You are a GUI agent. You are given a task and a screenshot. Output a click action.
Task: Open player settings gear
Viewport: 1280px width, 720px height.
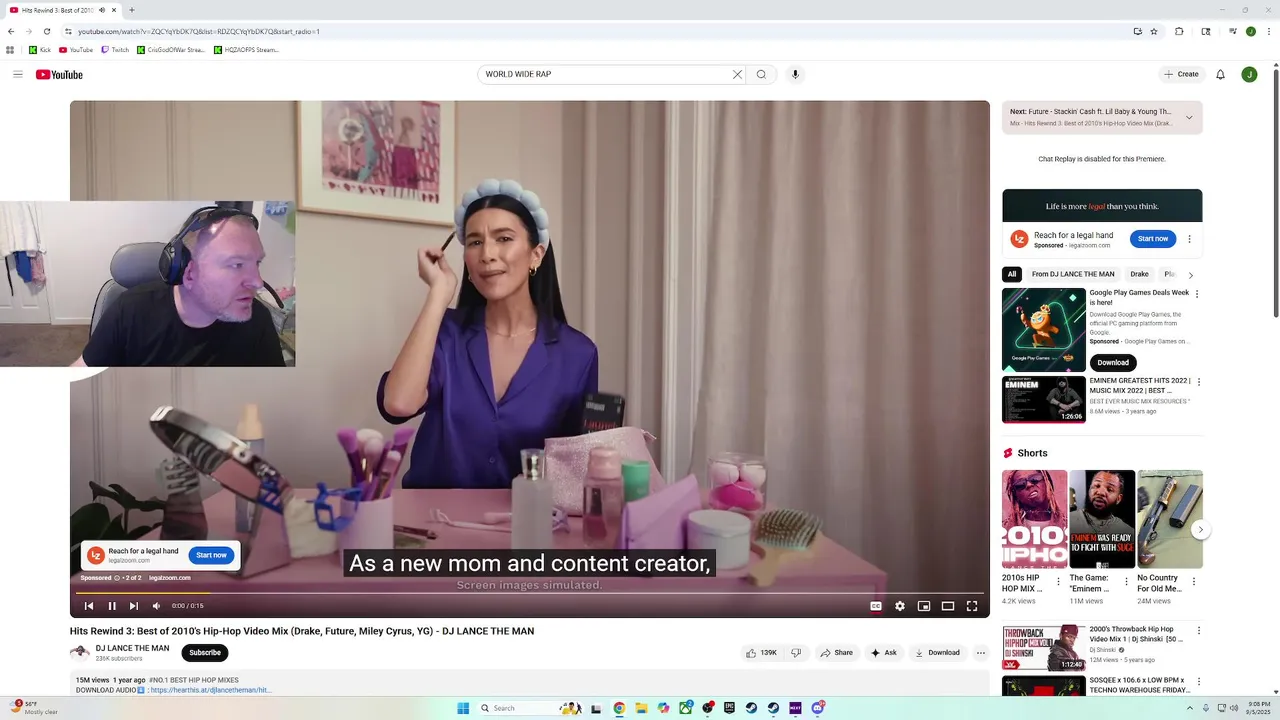click(900, 606)
